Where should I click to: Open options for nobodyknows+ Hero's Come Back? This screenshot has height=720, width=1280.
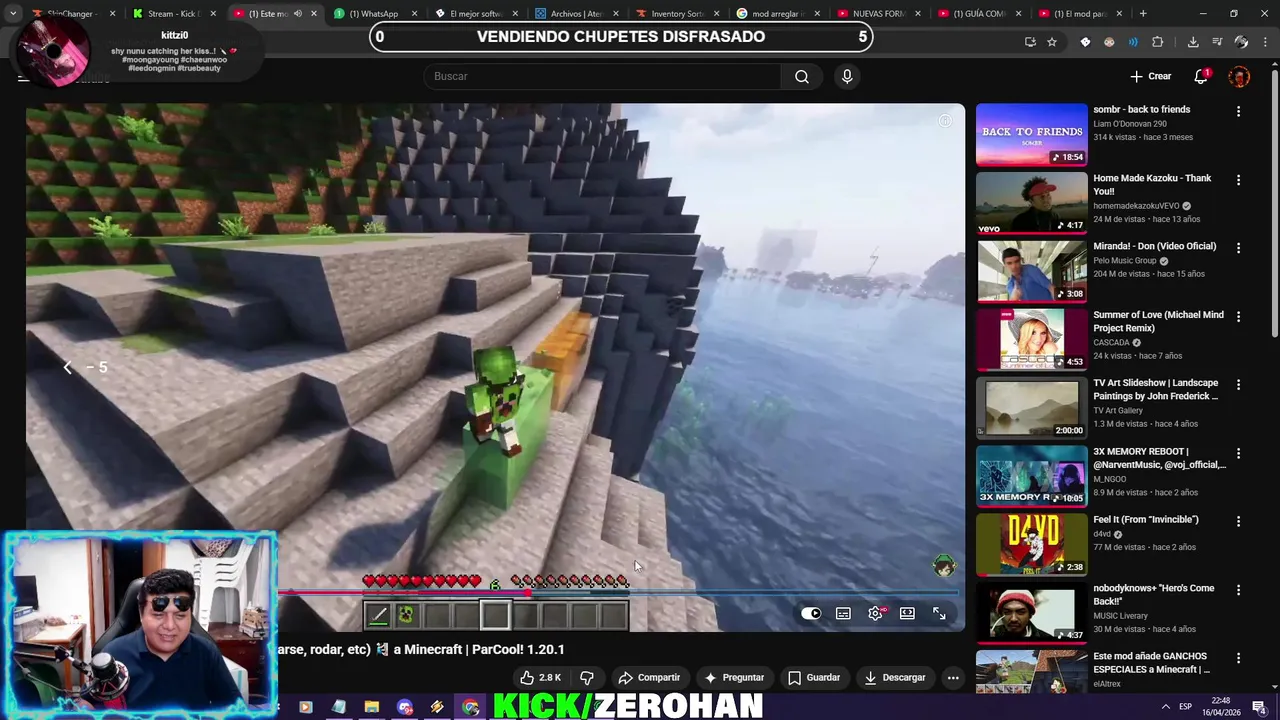tap(1239, 591)
